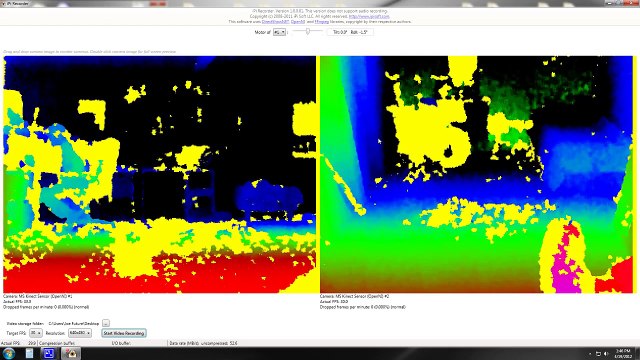640x360 pixels.
Task: Open the FFmpeg library link
Action: [x=322, y=22]
